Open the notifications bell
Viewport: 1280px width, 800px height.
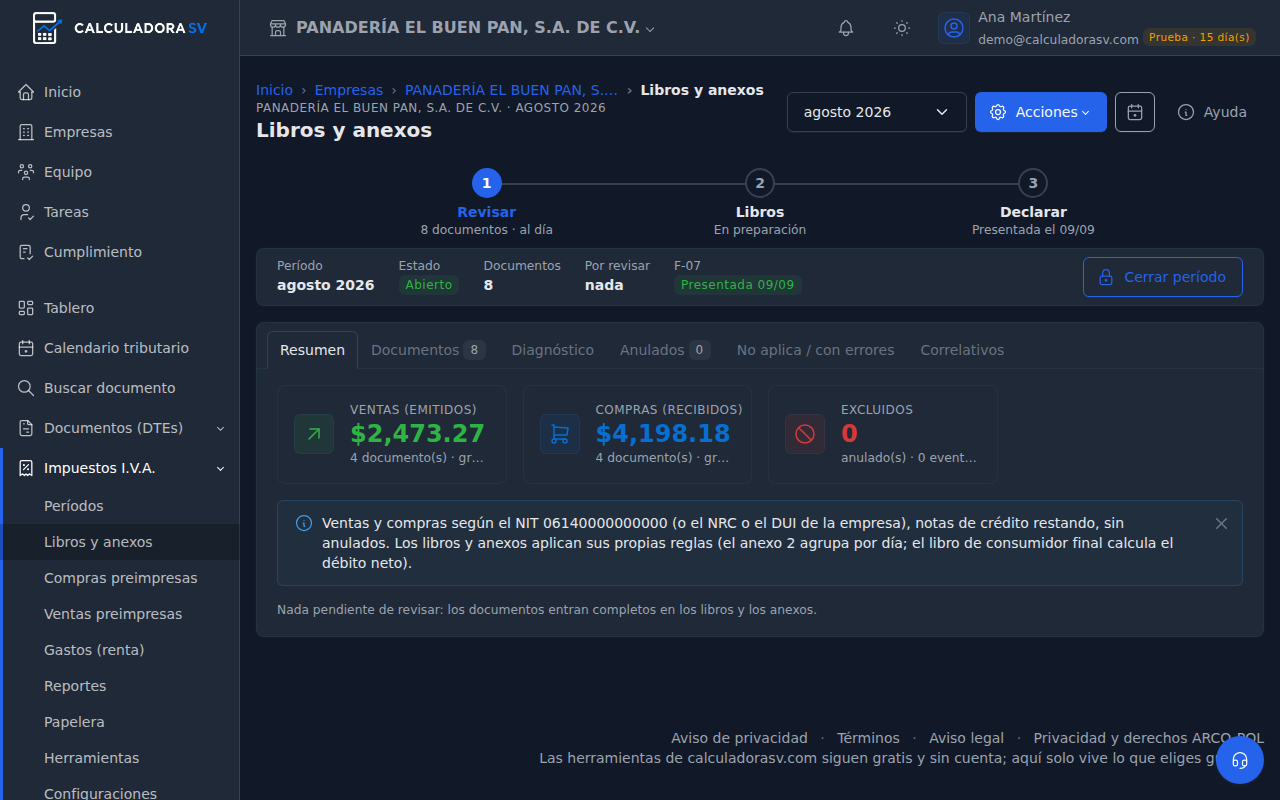click(x=846, y=28)
